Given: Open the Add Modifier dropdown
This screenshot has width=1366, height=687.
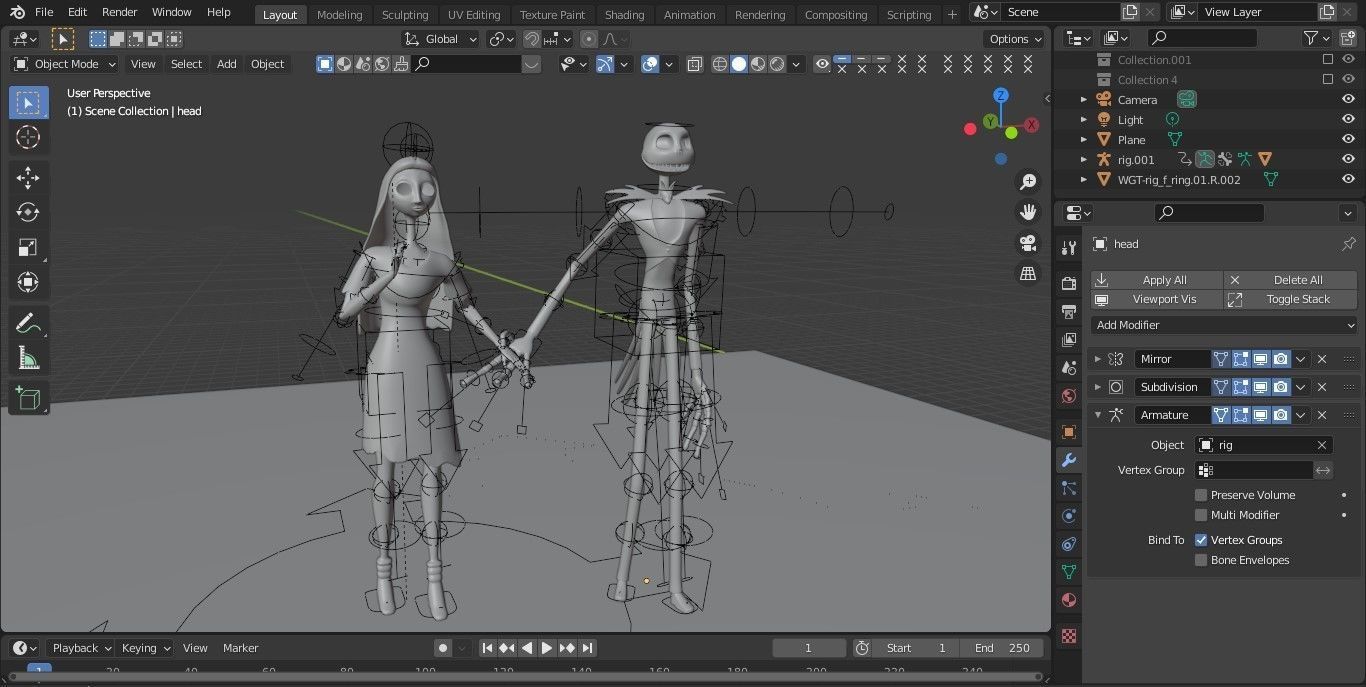Looking at the screenshot, I should tap(1225, 325).
